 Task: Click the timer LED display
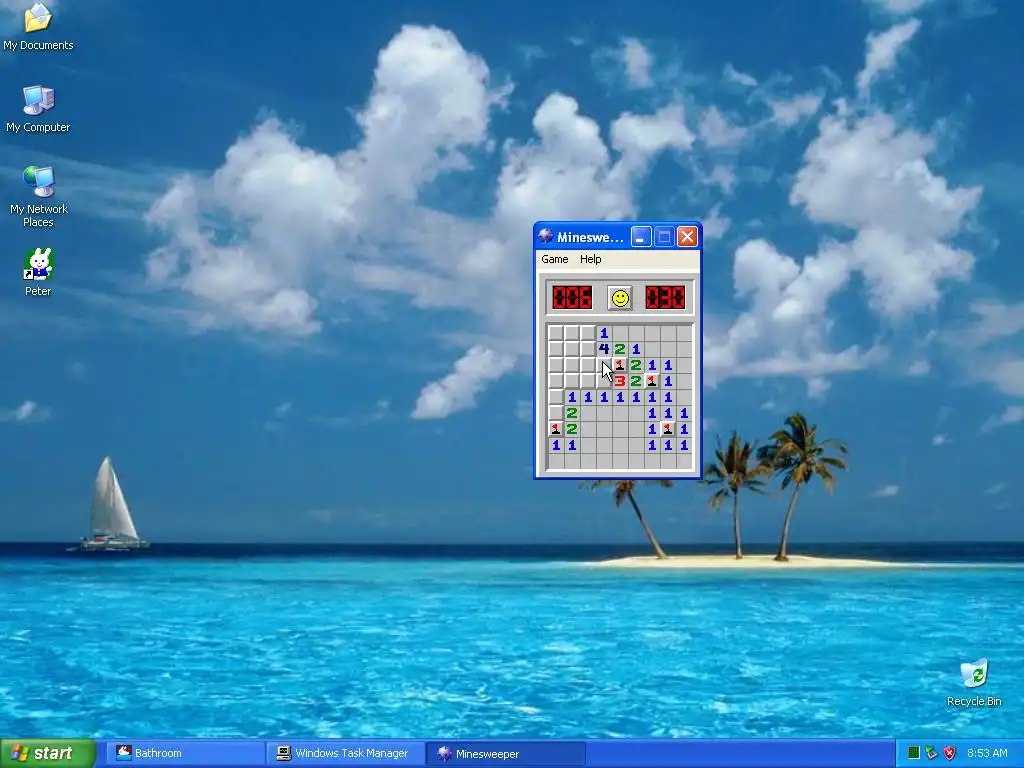(665, 298)
